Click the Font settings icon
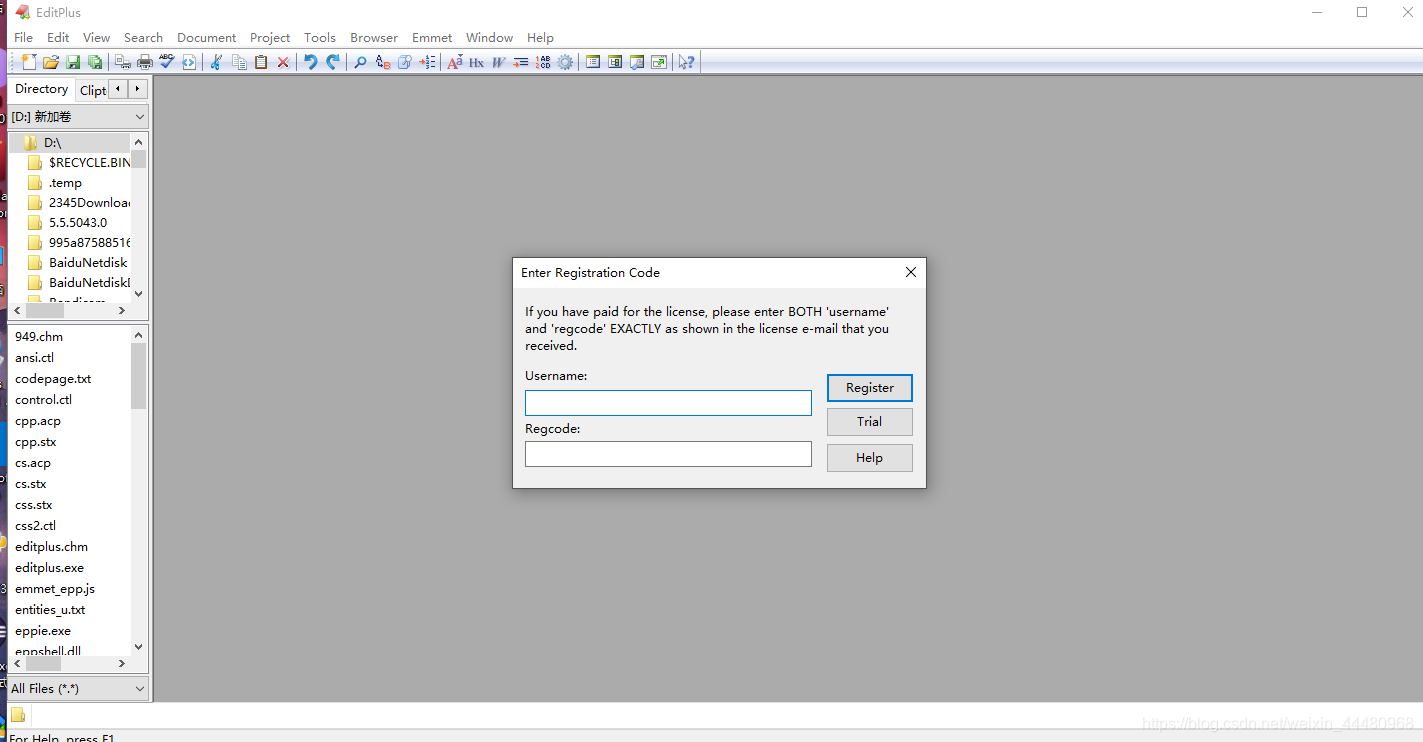Viewport: 1423px width, 742px height. coord(454,62)
